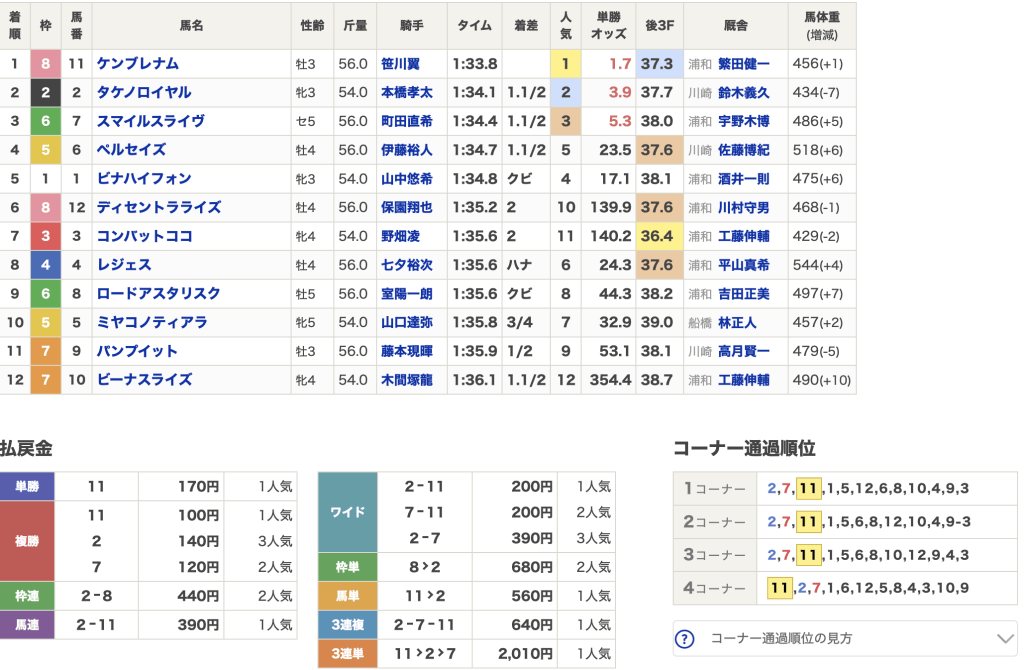This screenshot has width=1024, height=670.
Task: Open jockey 笹川翼 profile
Action: pyautogui.click(x=400, y=64)
